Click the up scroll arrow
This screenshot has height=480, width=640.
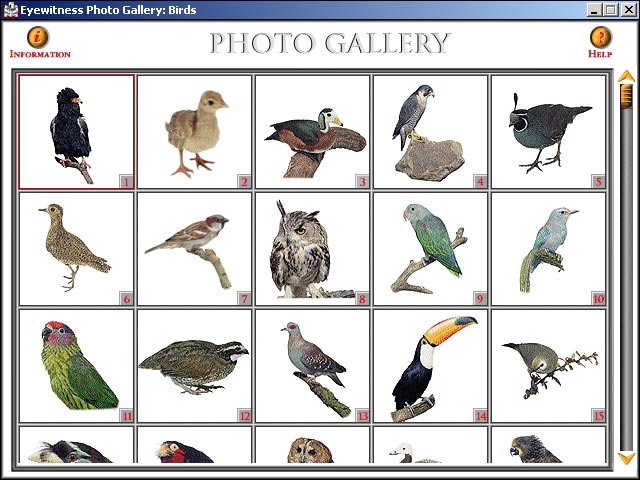(x=626, y=76)
